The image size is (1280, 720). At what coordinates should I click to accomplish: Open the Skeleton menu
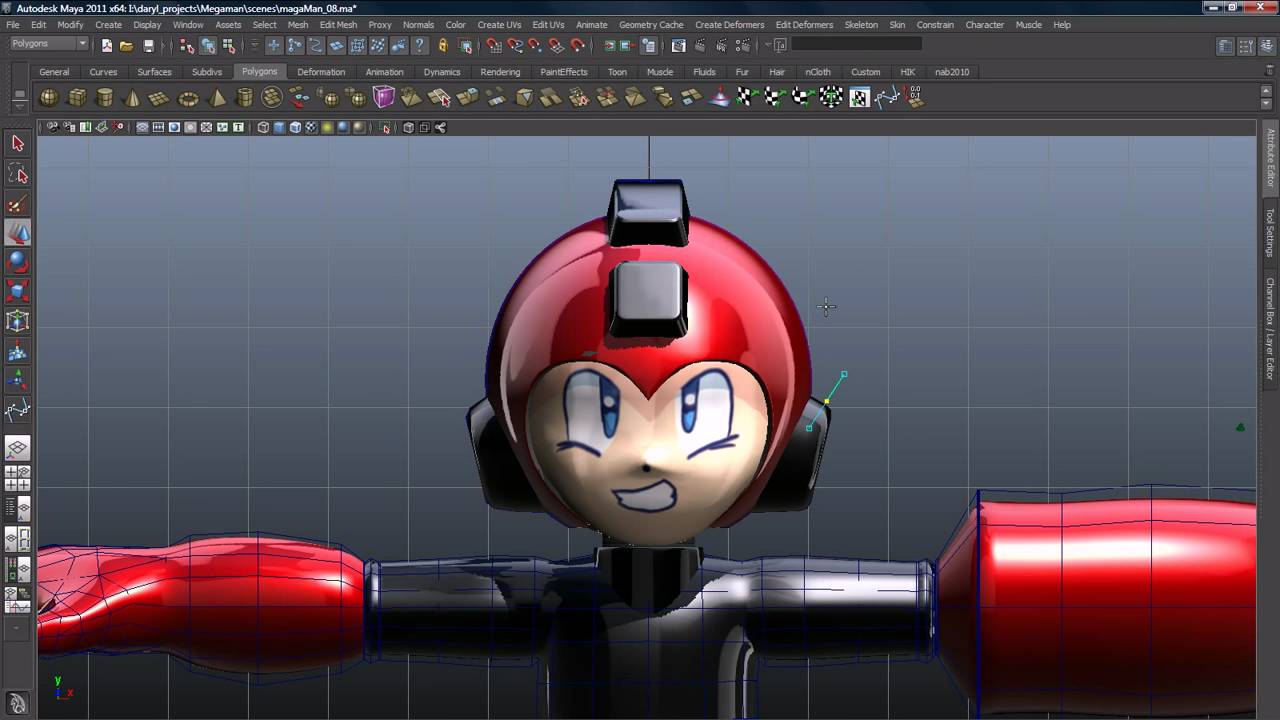[x=861, y=25]
